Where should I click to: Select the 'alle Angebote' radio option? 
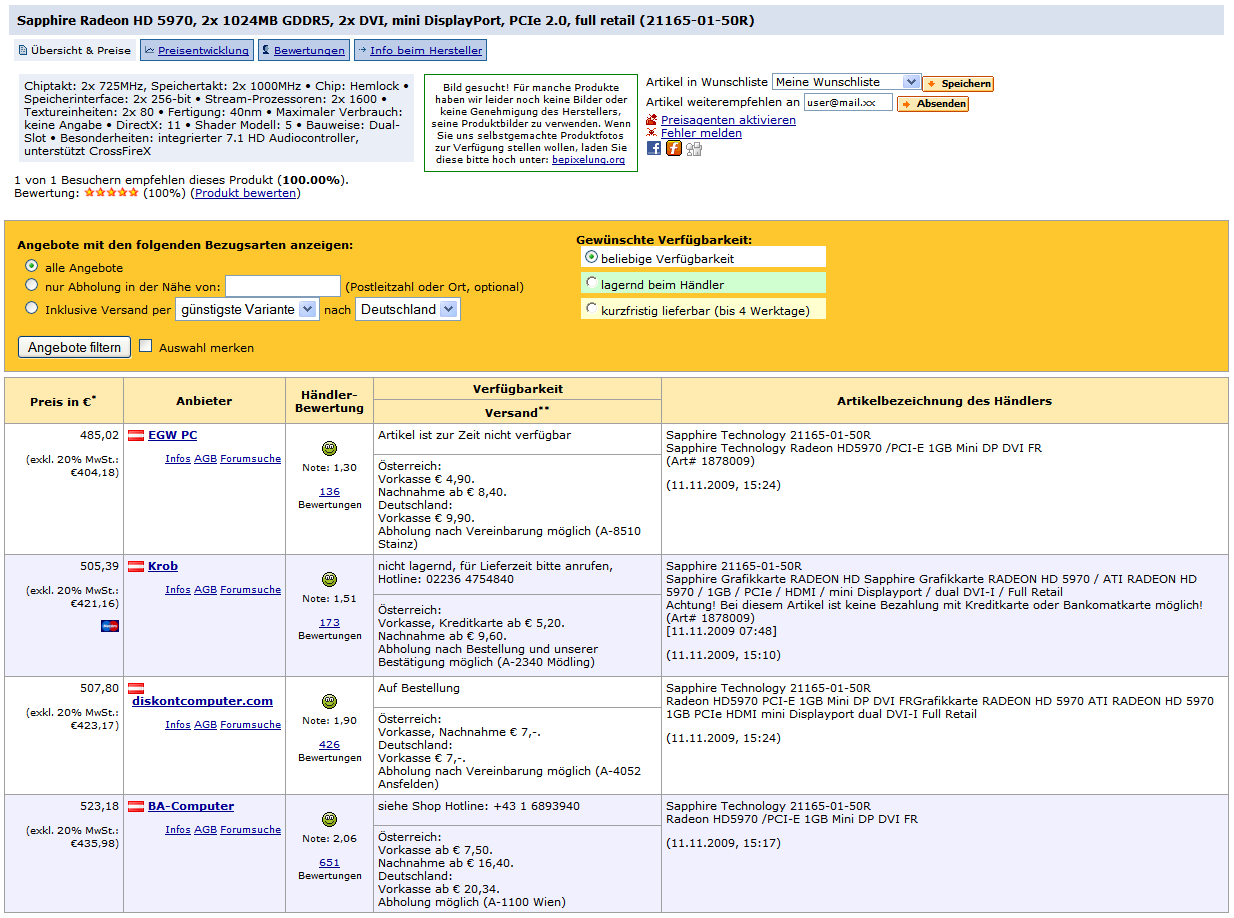[x=32, y=267]
